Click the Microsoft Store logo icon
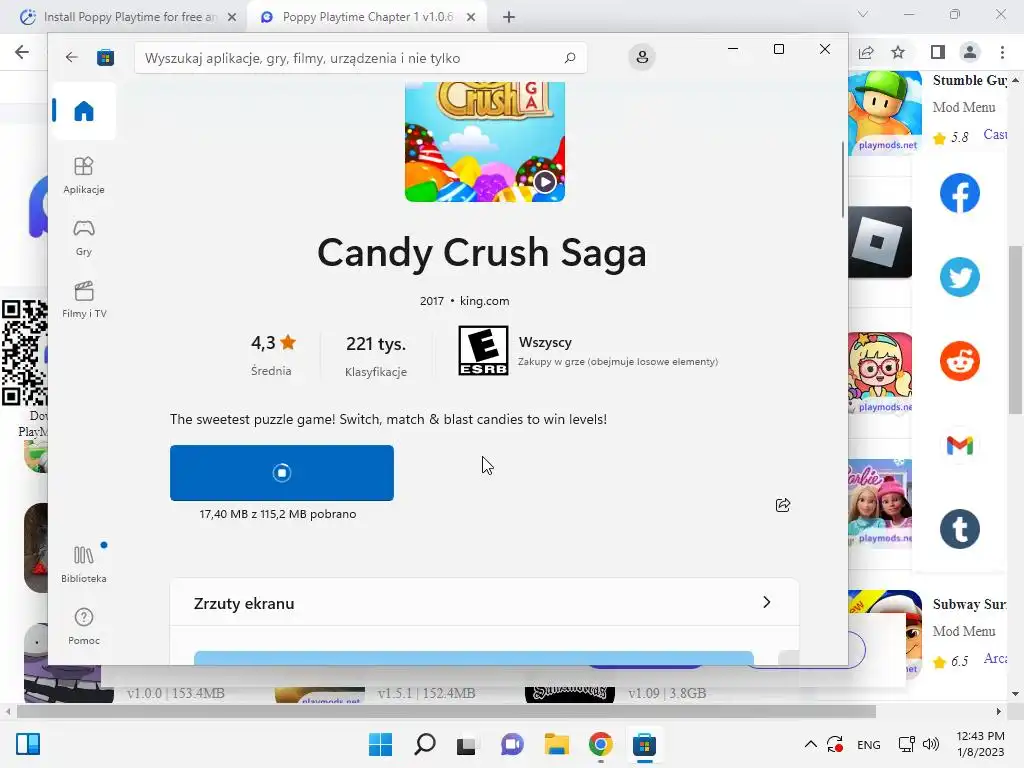This screenshot has width=1024, height=768. click(x=105, y=57)
